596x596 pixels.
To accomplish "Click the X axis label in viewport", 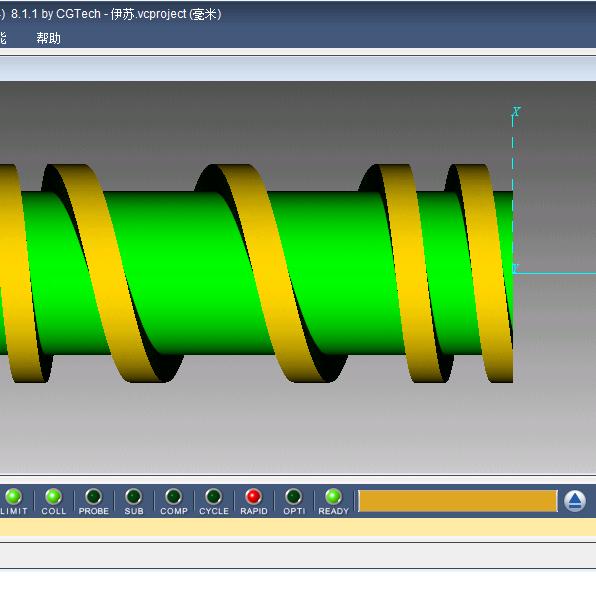I will [x=516, y=111].
